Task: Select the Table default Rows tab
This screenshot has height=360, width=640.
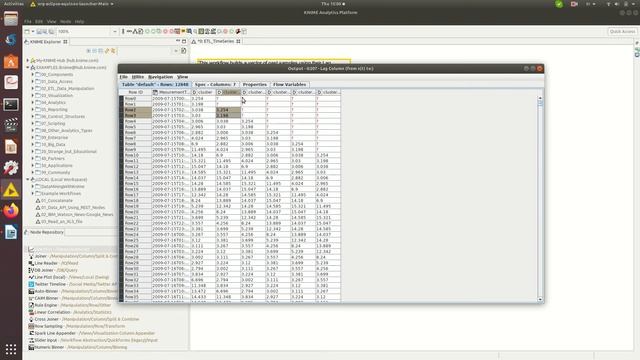Action: click(x=155, y=84)
